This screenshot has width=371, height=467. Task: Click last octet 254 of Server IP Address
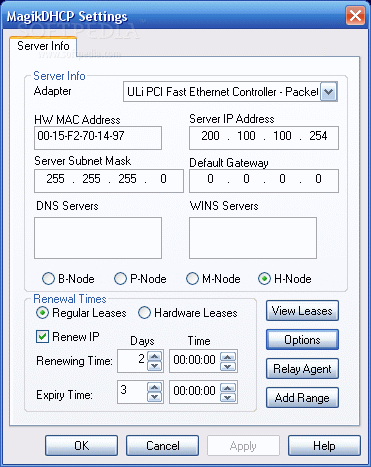[318, 136]
